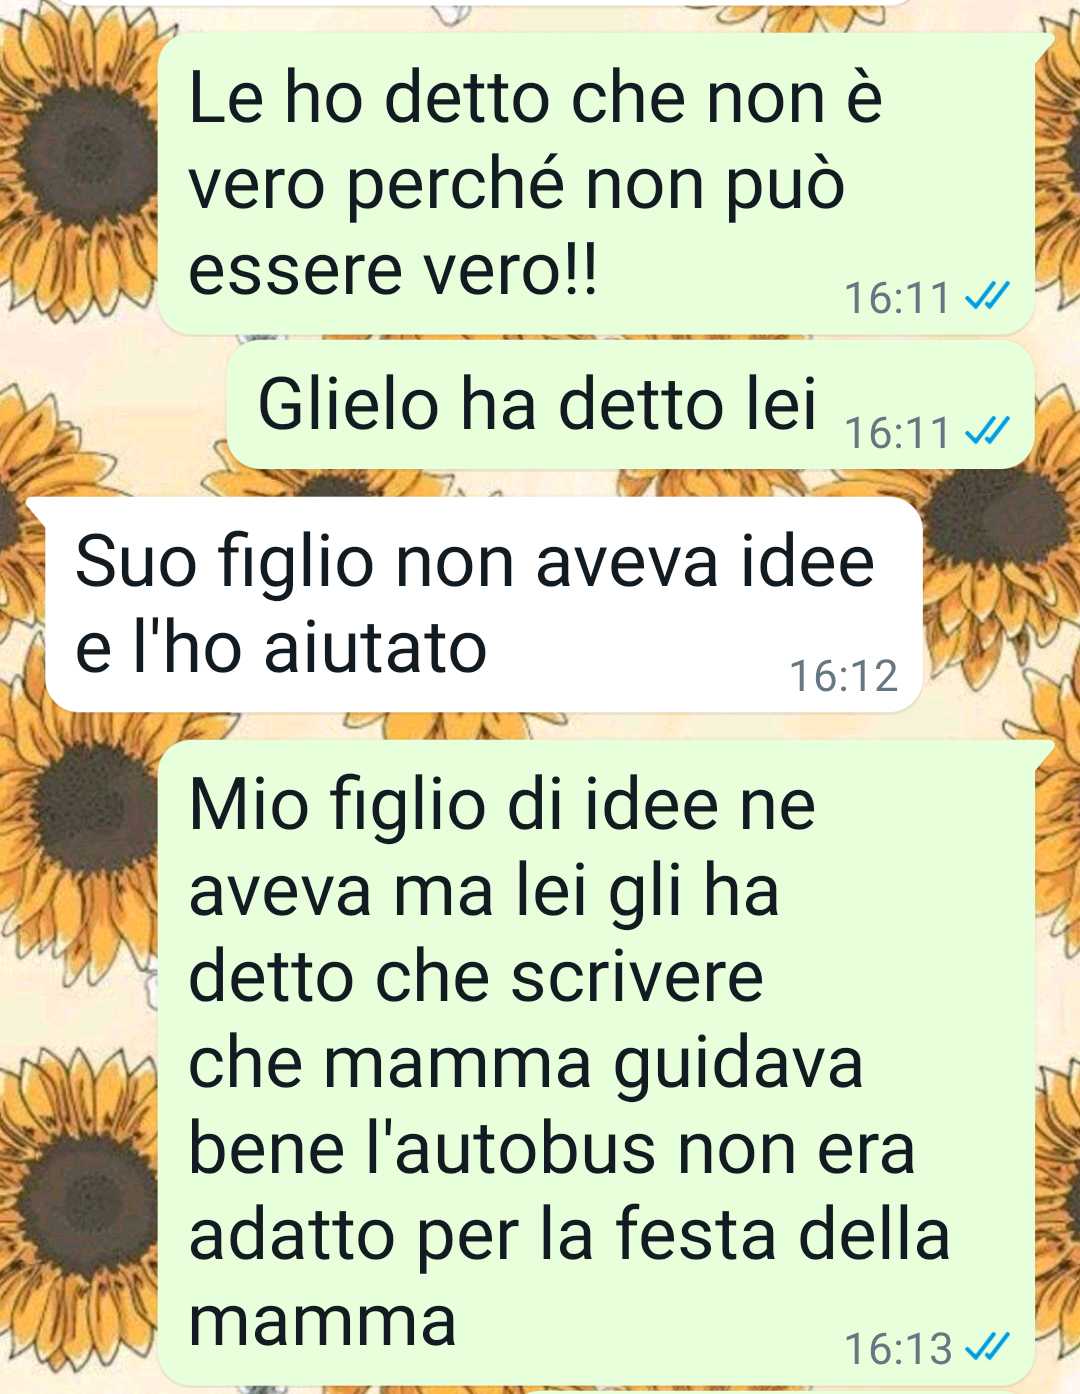Image resolution: width=1080 pixels, height=1394 pixels.
Task: Tap the 16:12 timestamp on the white bubble
Action: pos(844,676)
